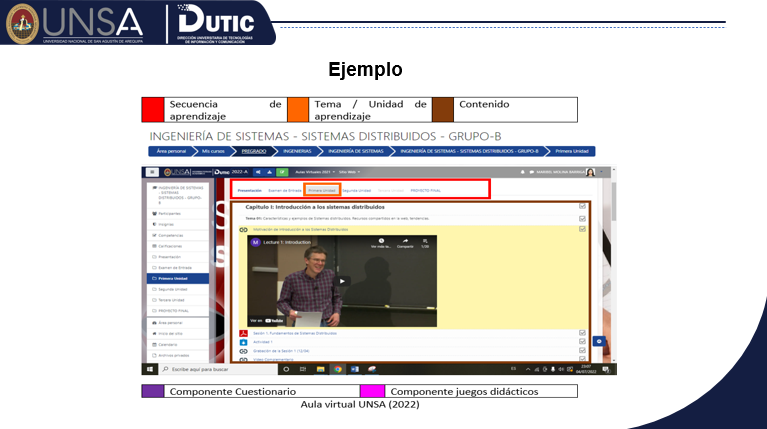Viewport: 767px width, 429px height.
Task: Open the notification bell in Moodle header
Action: (522, 172)
